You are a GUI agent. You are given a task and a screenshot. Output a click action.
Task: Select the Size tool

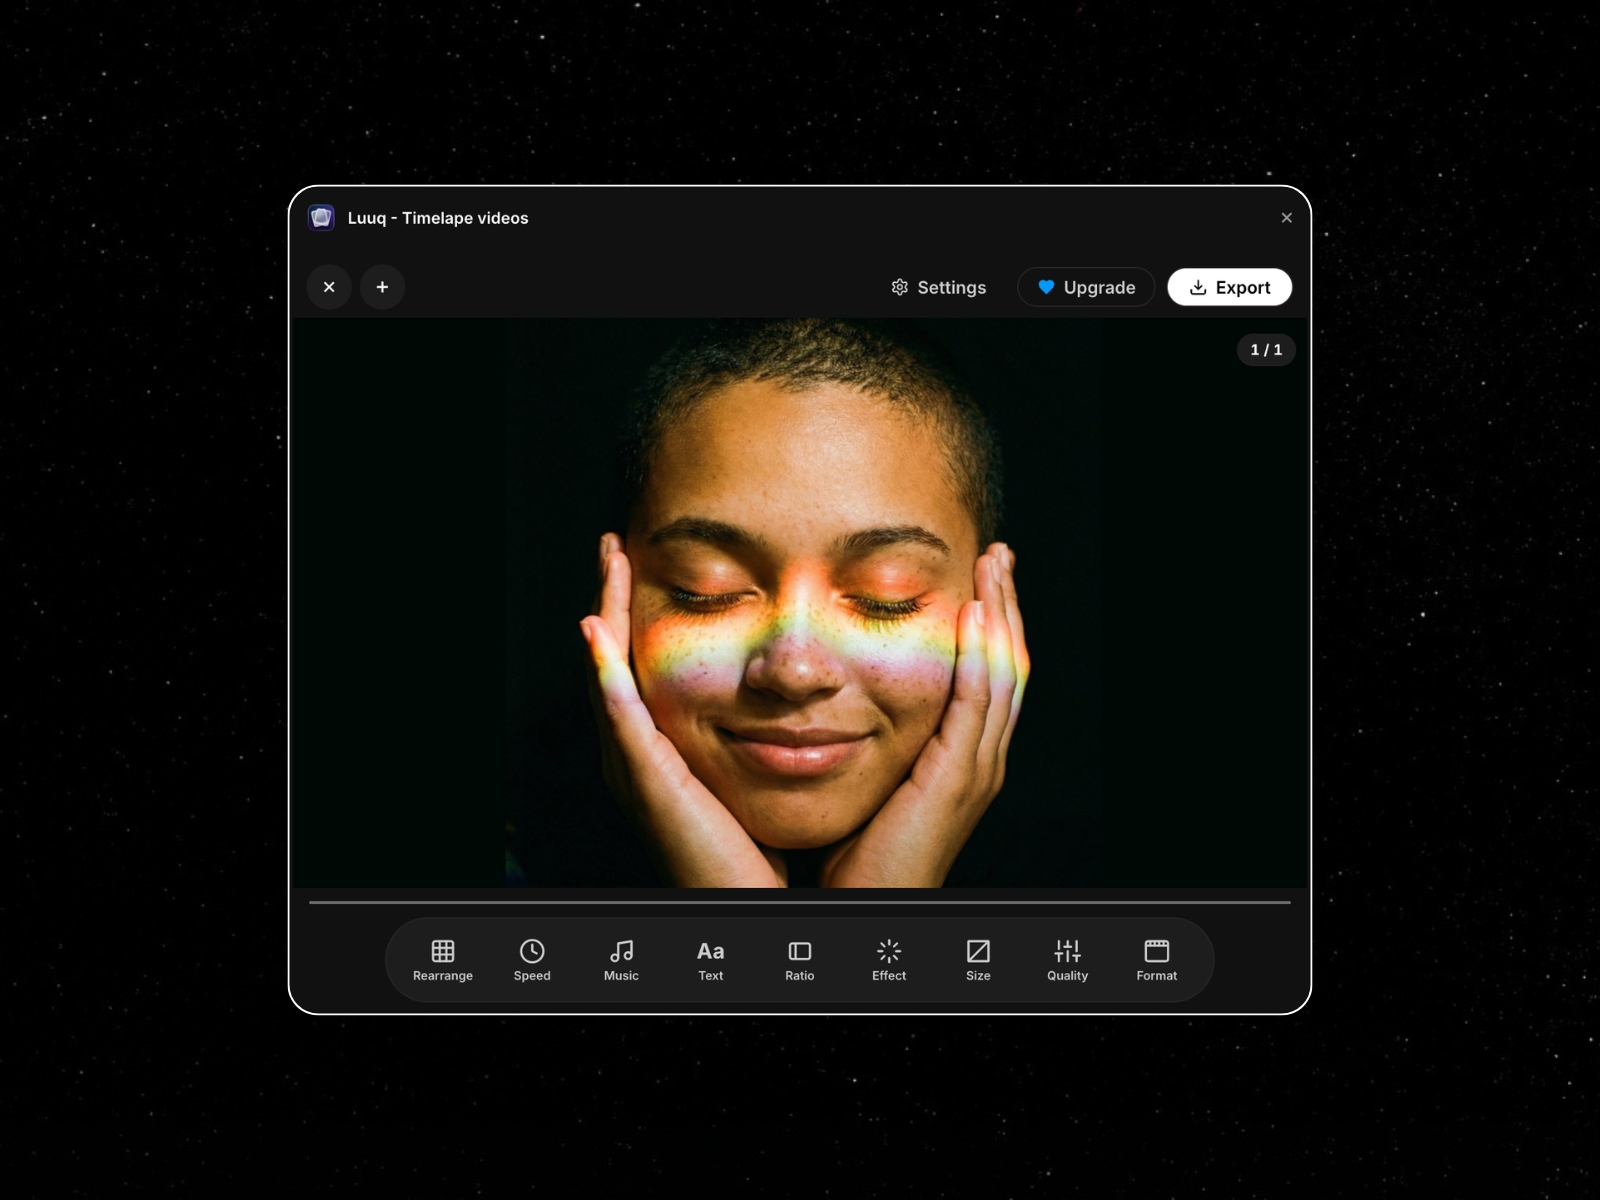[x=977, y=959]
